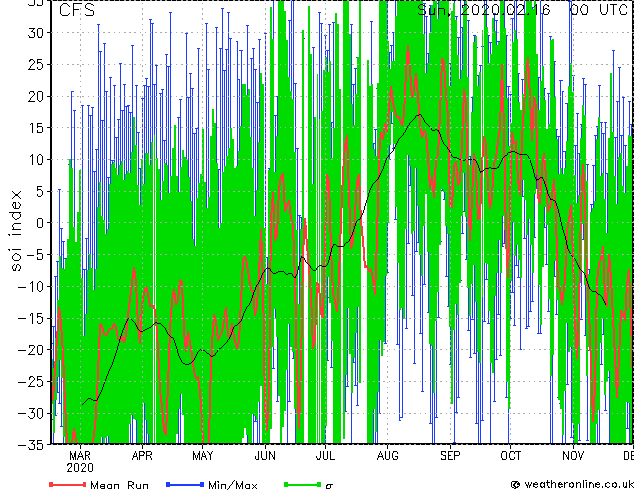Click the '00 UTC' run time text
This screenshot has width=634, height=490.
tap(598, 10)
